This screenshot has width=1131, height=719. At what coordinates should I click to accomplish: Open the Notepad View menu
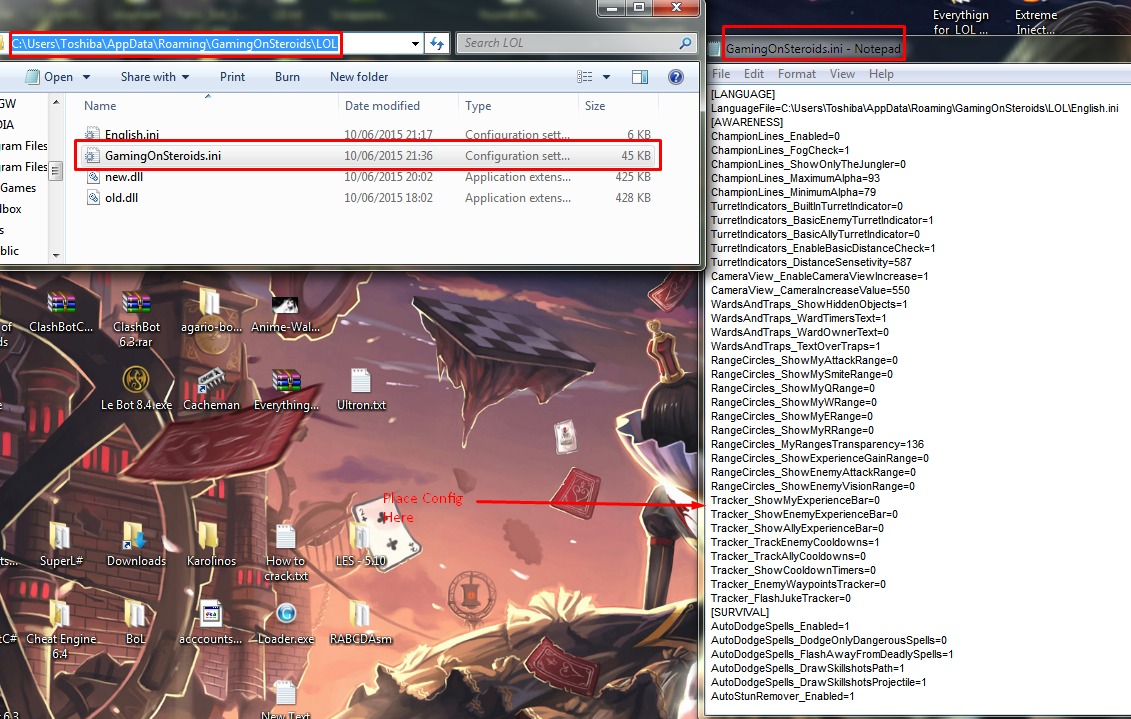point(842,74)
